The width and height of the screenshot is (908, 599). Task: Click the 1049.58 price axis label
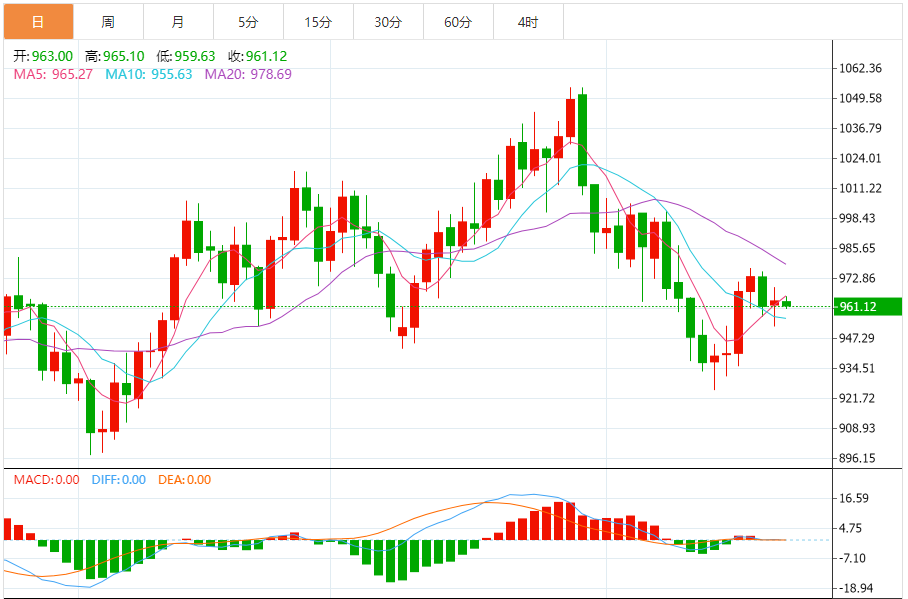coord(861,98)
